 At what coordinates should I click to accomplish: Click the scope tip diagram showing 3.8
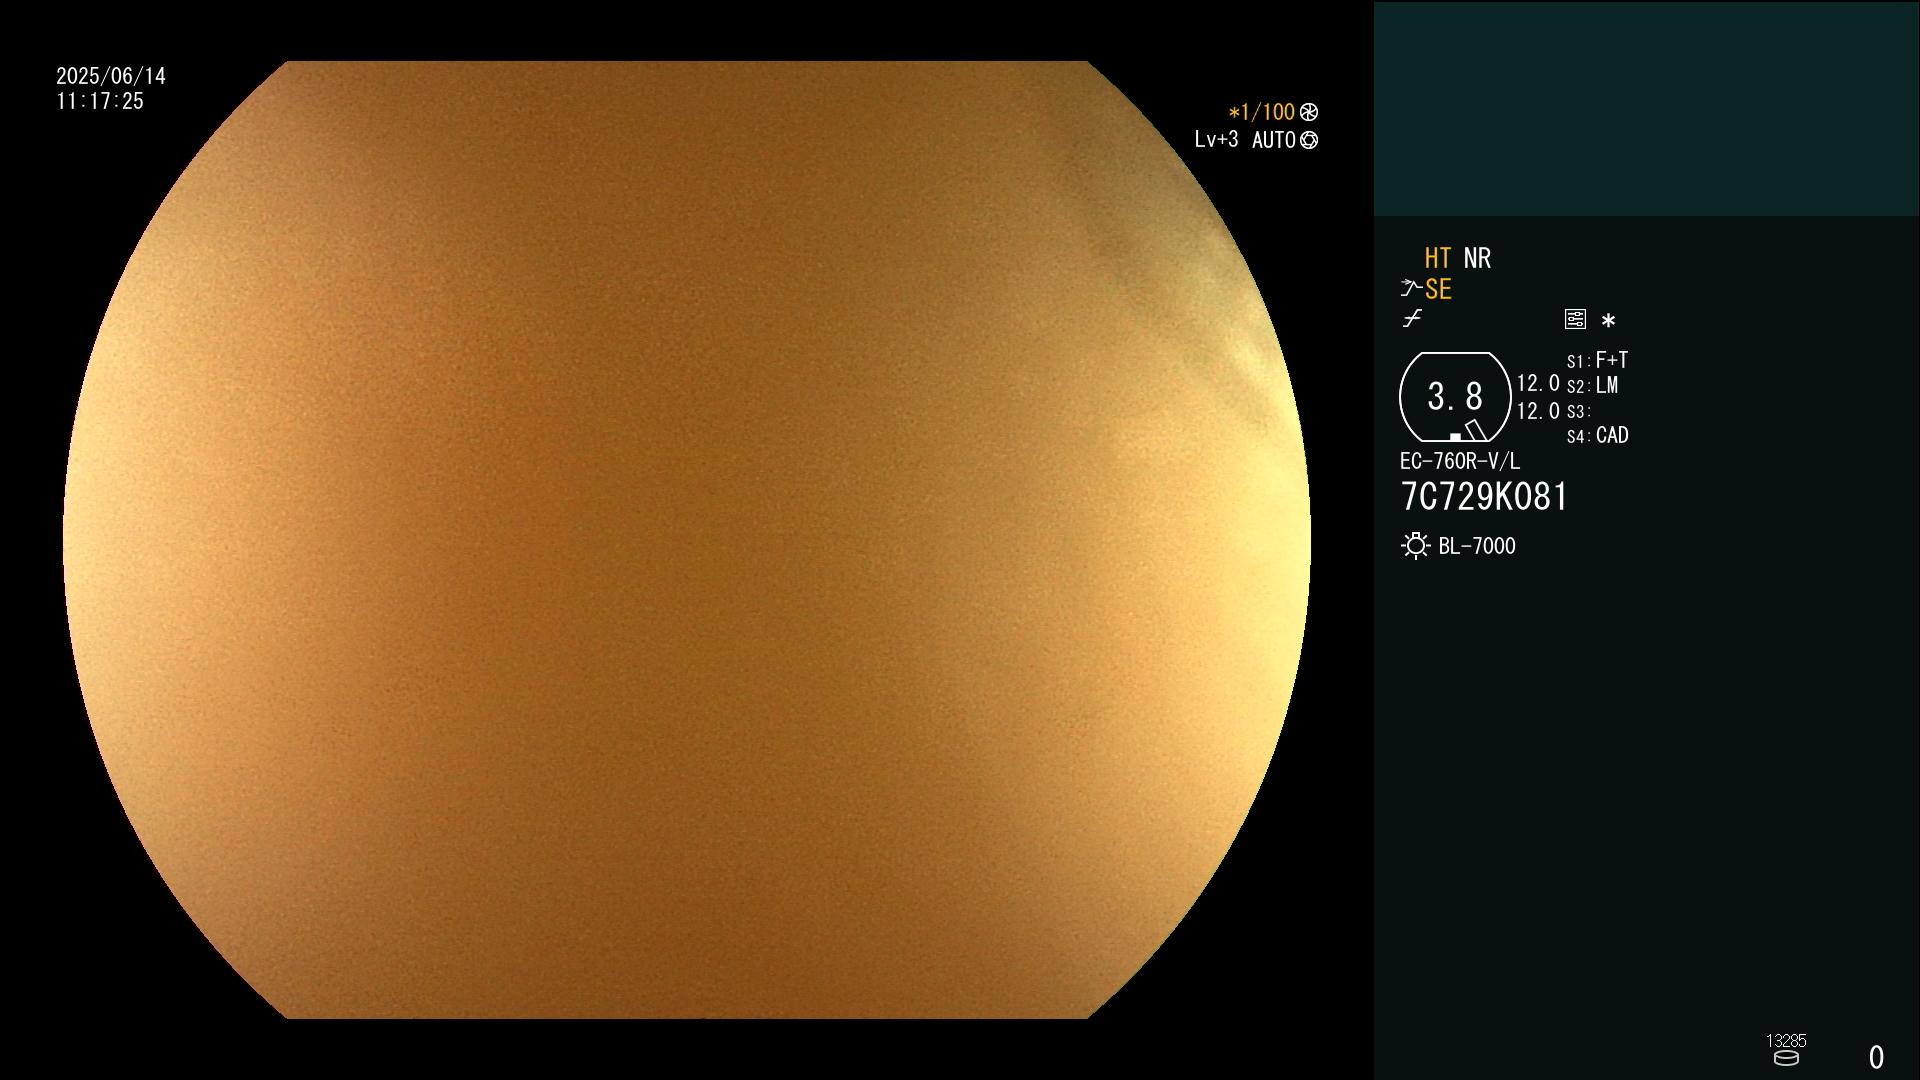tap(1455, 397)
